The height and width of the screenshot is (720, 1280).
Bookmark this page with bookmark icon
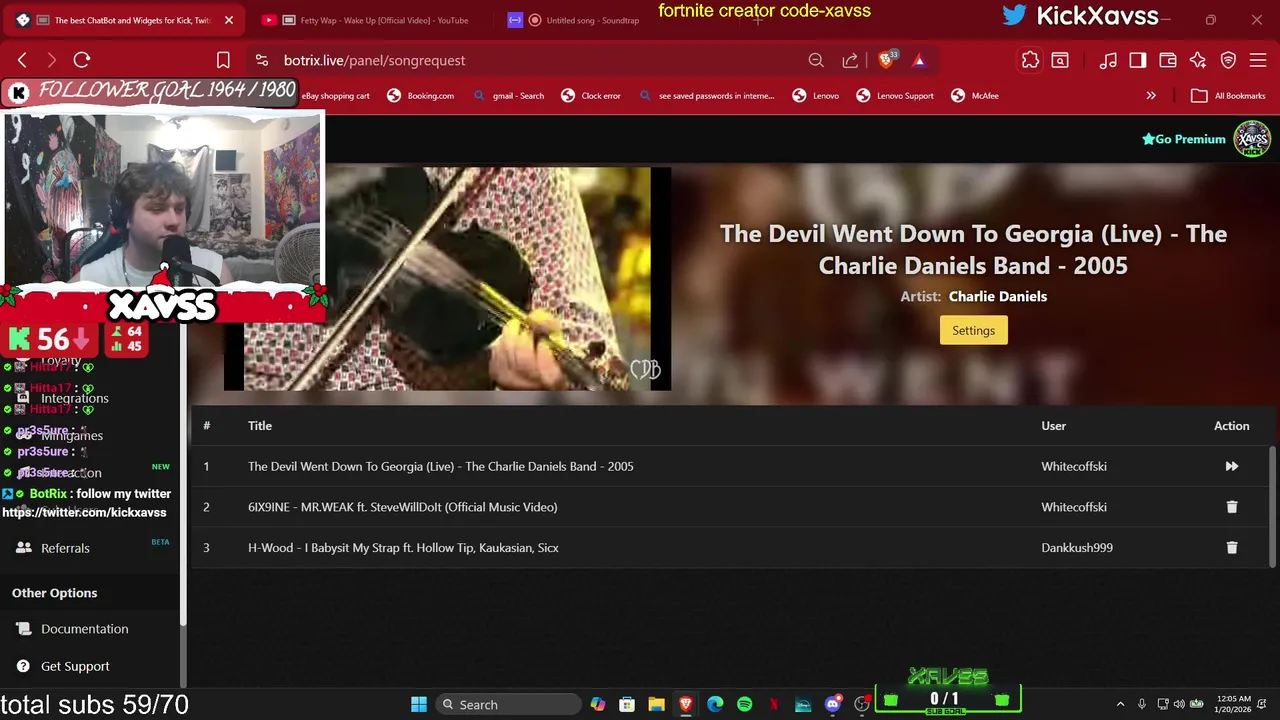tap(223, 60)
